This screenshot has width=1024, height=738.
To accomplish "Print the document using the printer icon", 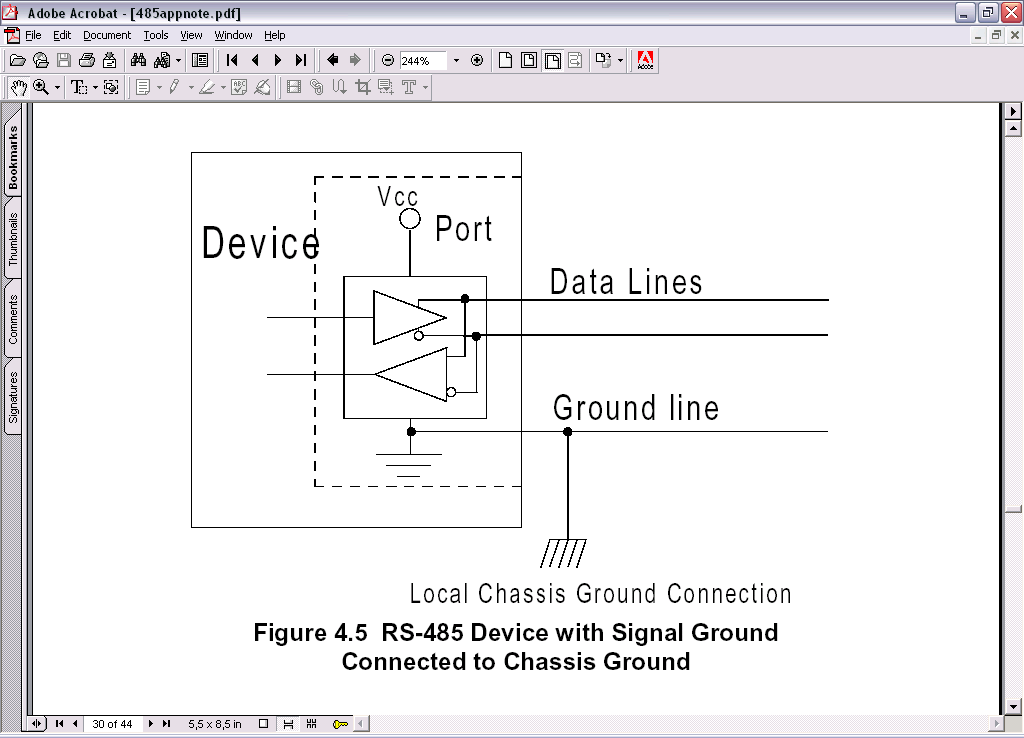I will pyautogui.click(x=87, y=60).
